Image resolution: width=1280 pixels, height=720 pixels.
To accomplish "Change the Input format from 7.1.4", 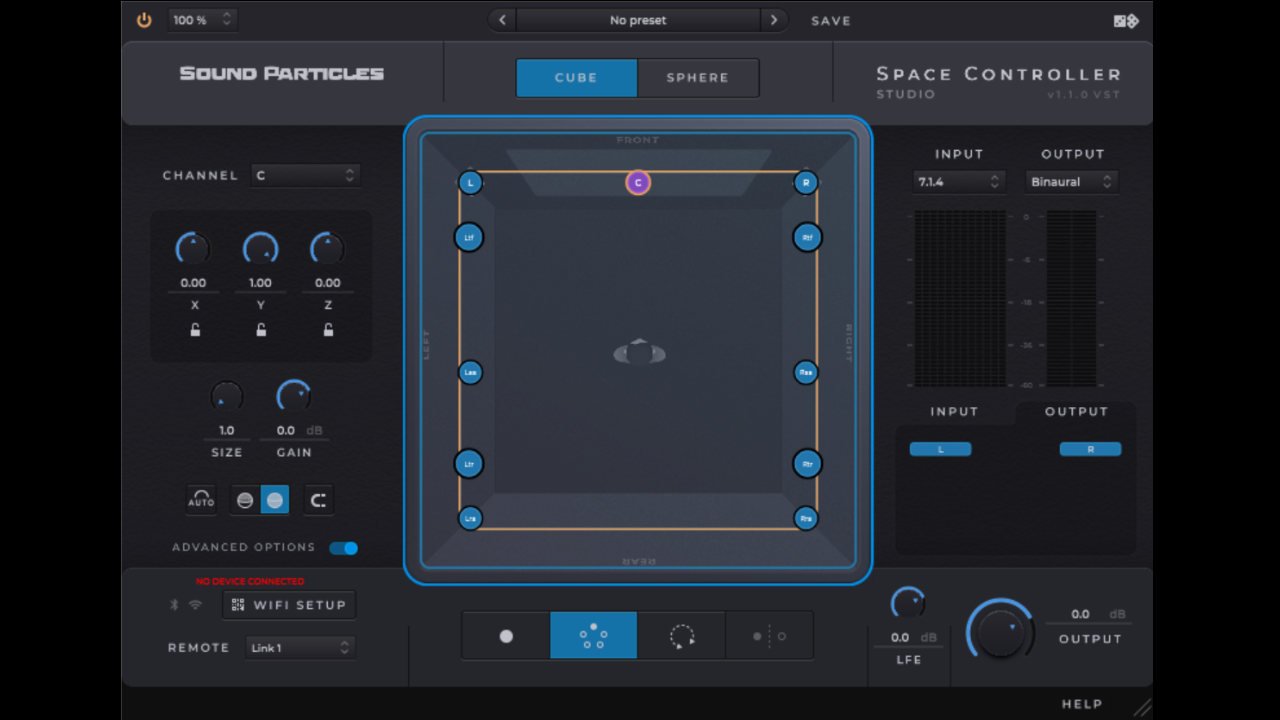I will click(958, 181).
